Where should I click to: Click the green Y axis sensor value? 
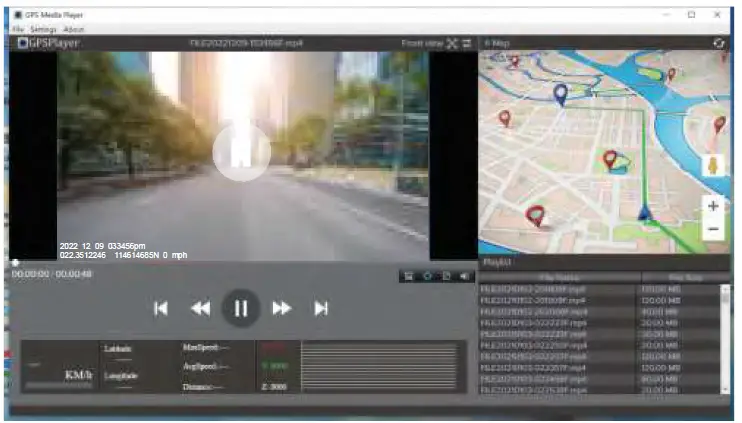(274, 366)
